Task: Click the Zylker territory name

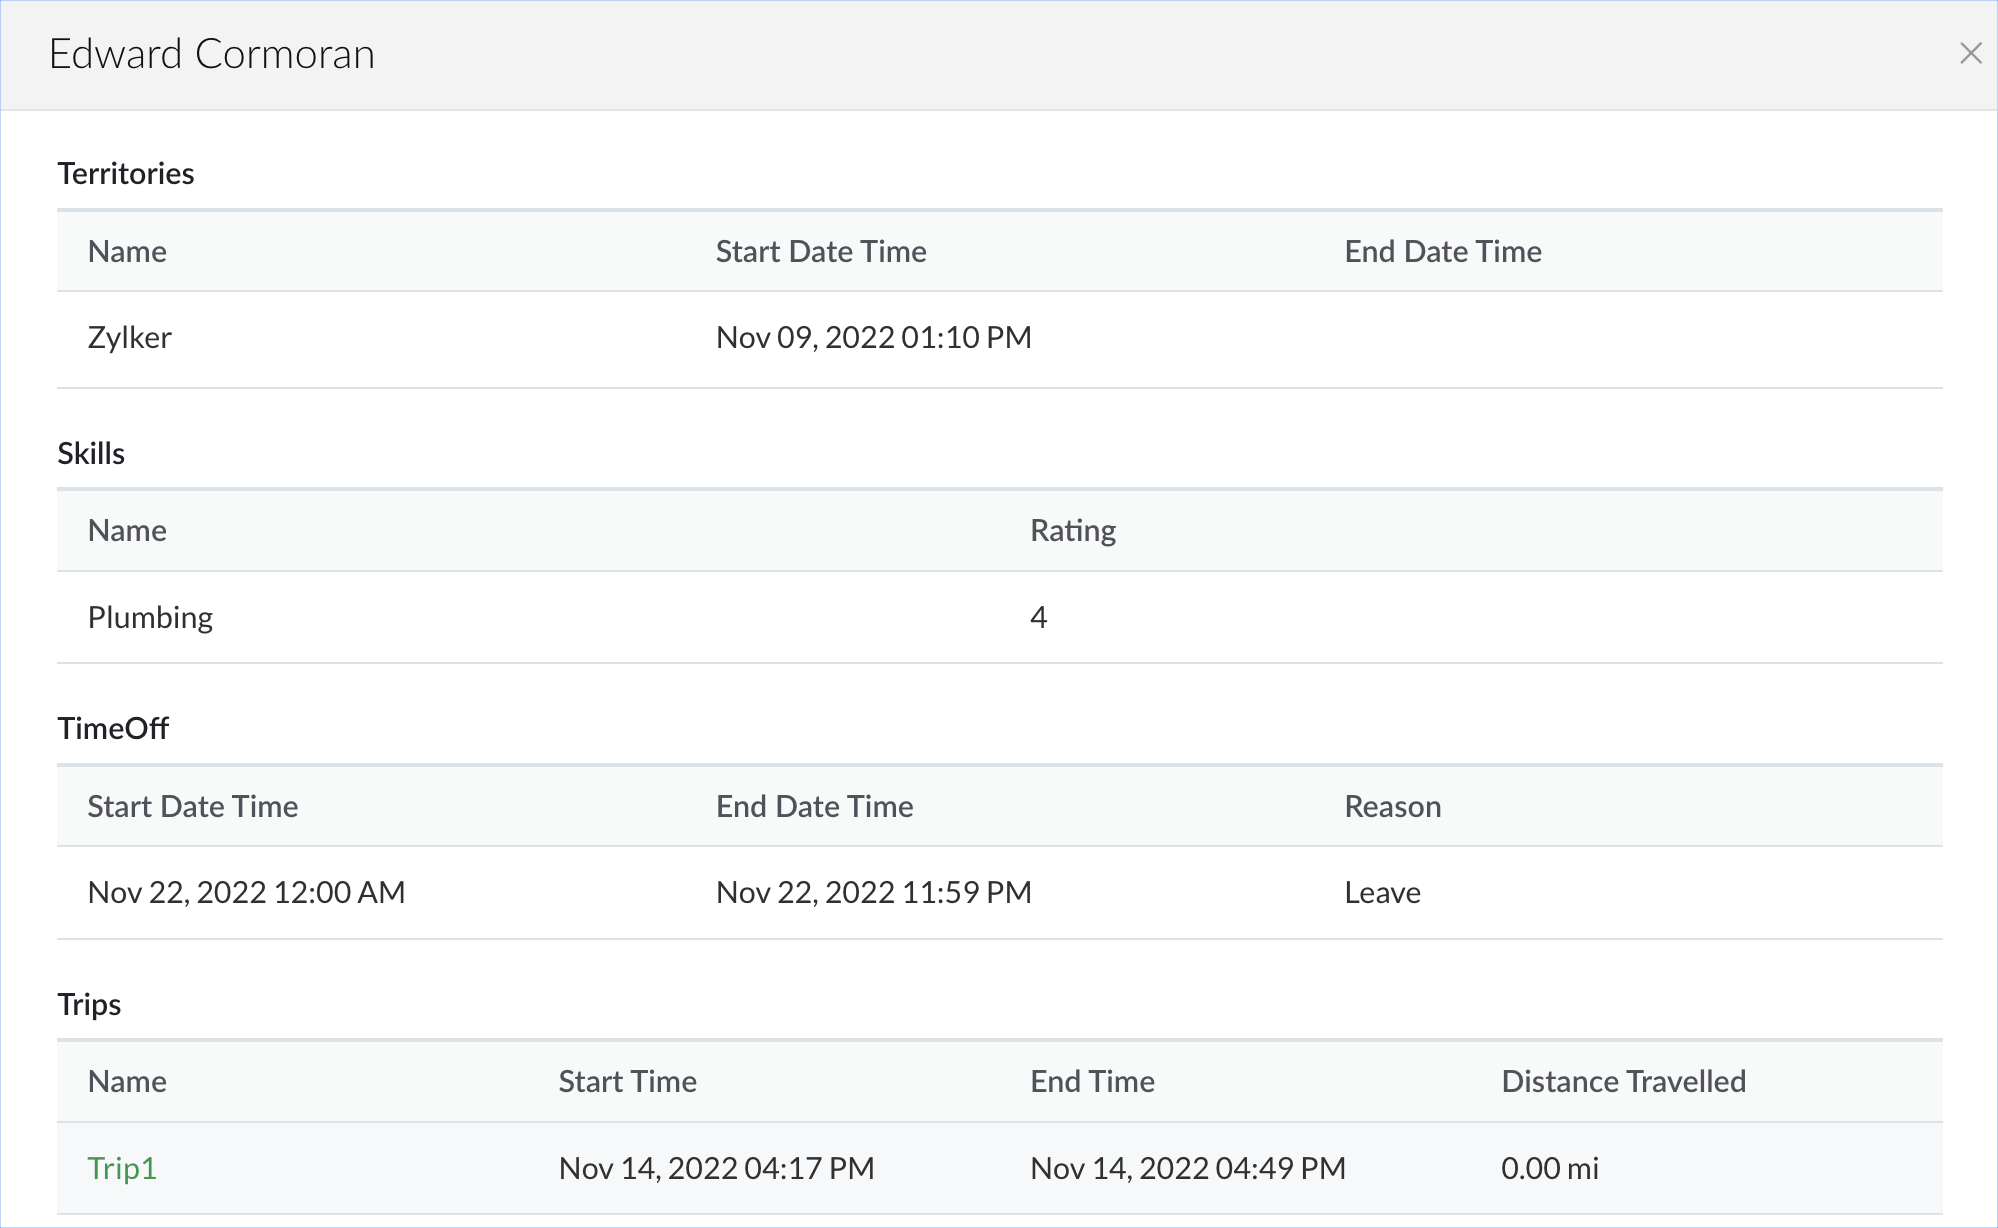Action: pyautogui.click(x=130, y=338)
